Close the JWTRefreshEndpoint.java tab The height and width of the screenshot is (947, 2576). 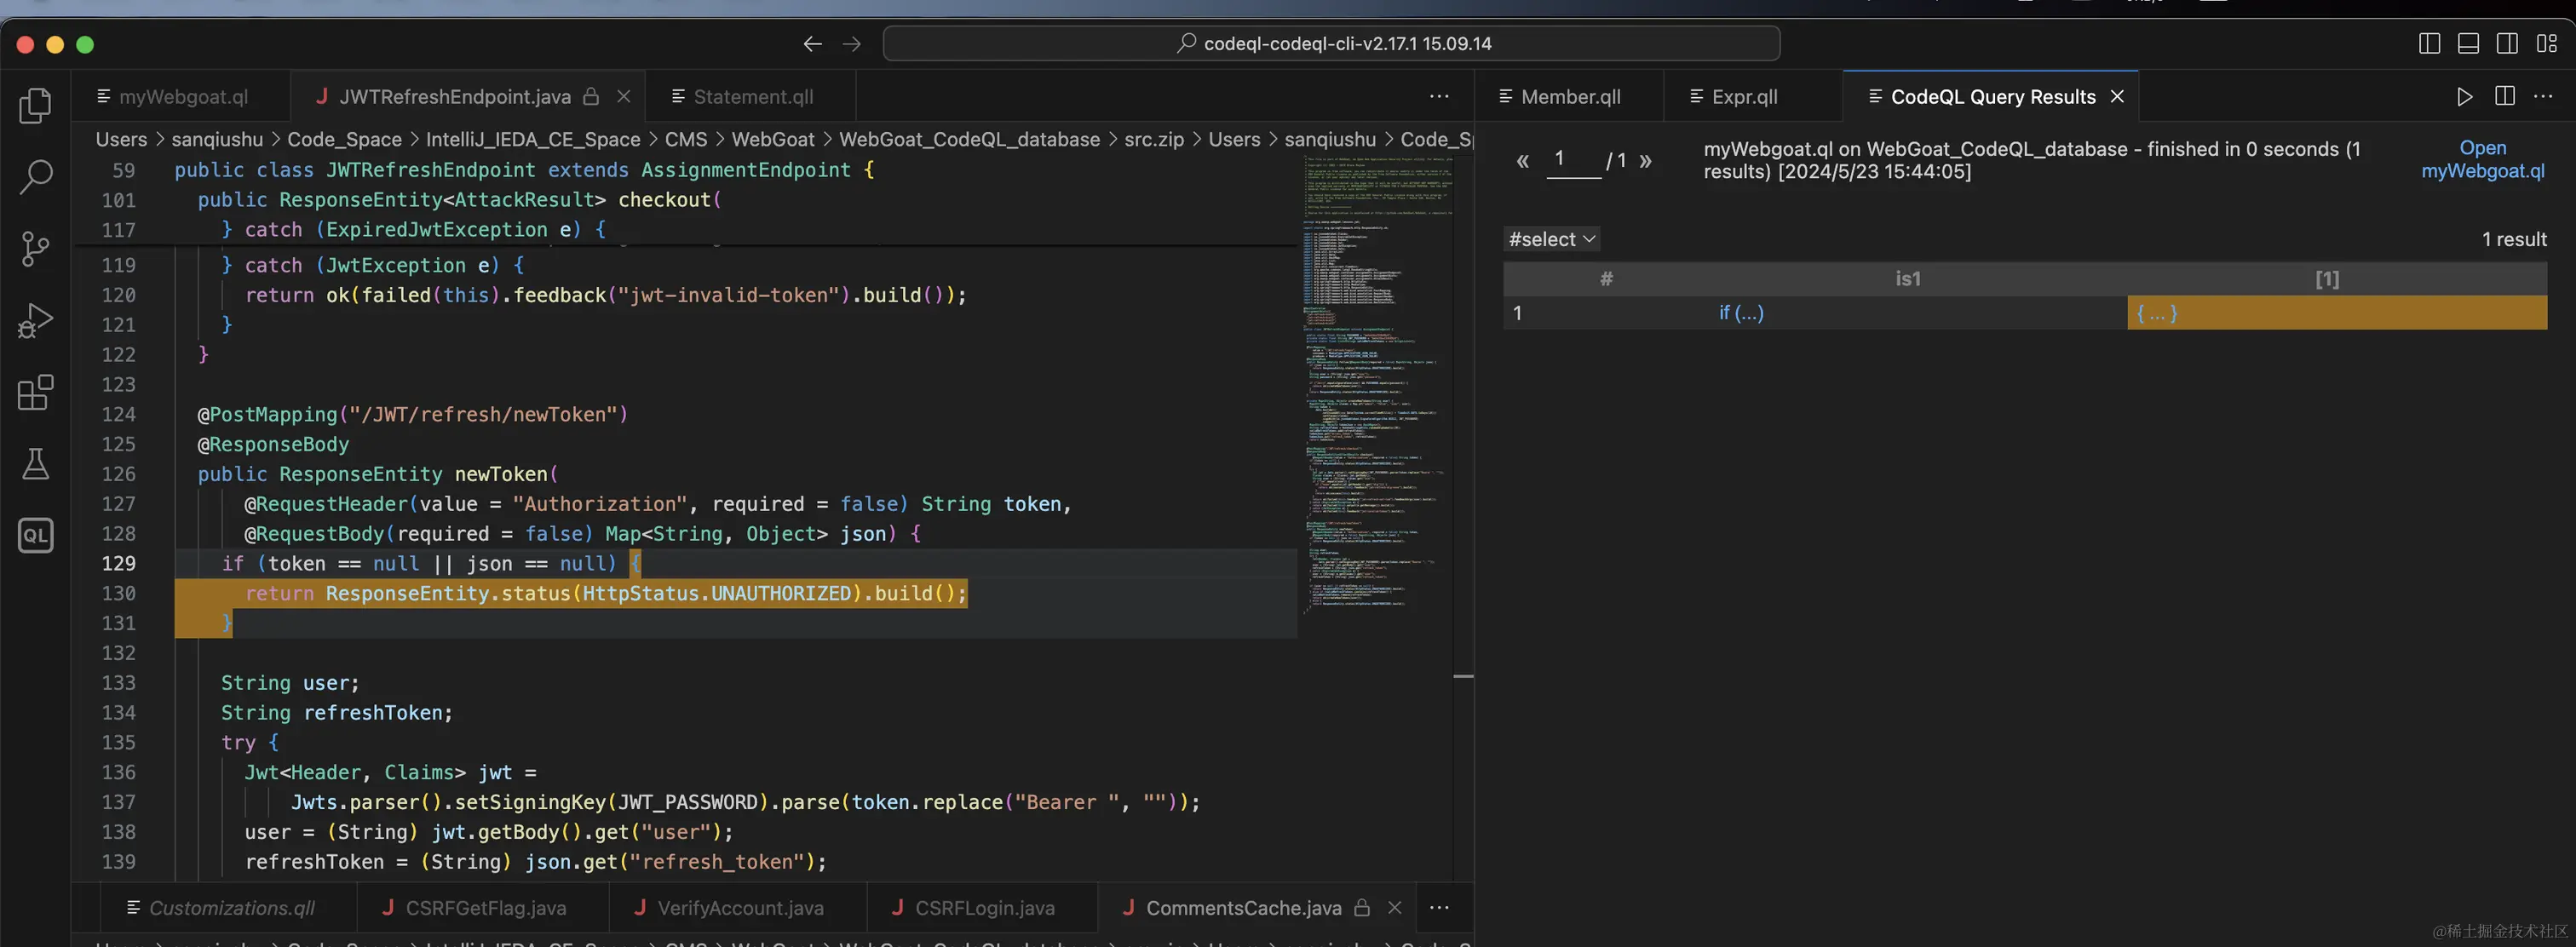pyautogui.click(x=624, y=97)
